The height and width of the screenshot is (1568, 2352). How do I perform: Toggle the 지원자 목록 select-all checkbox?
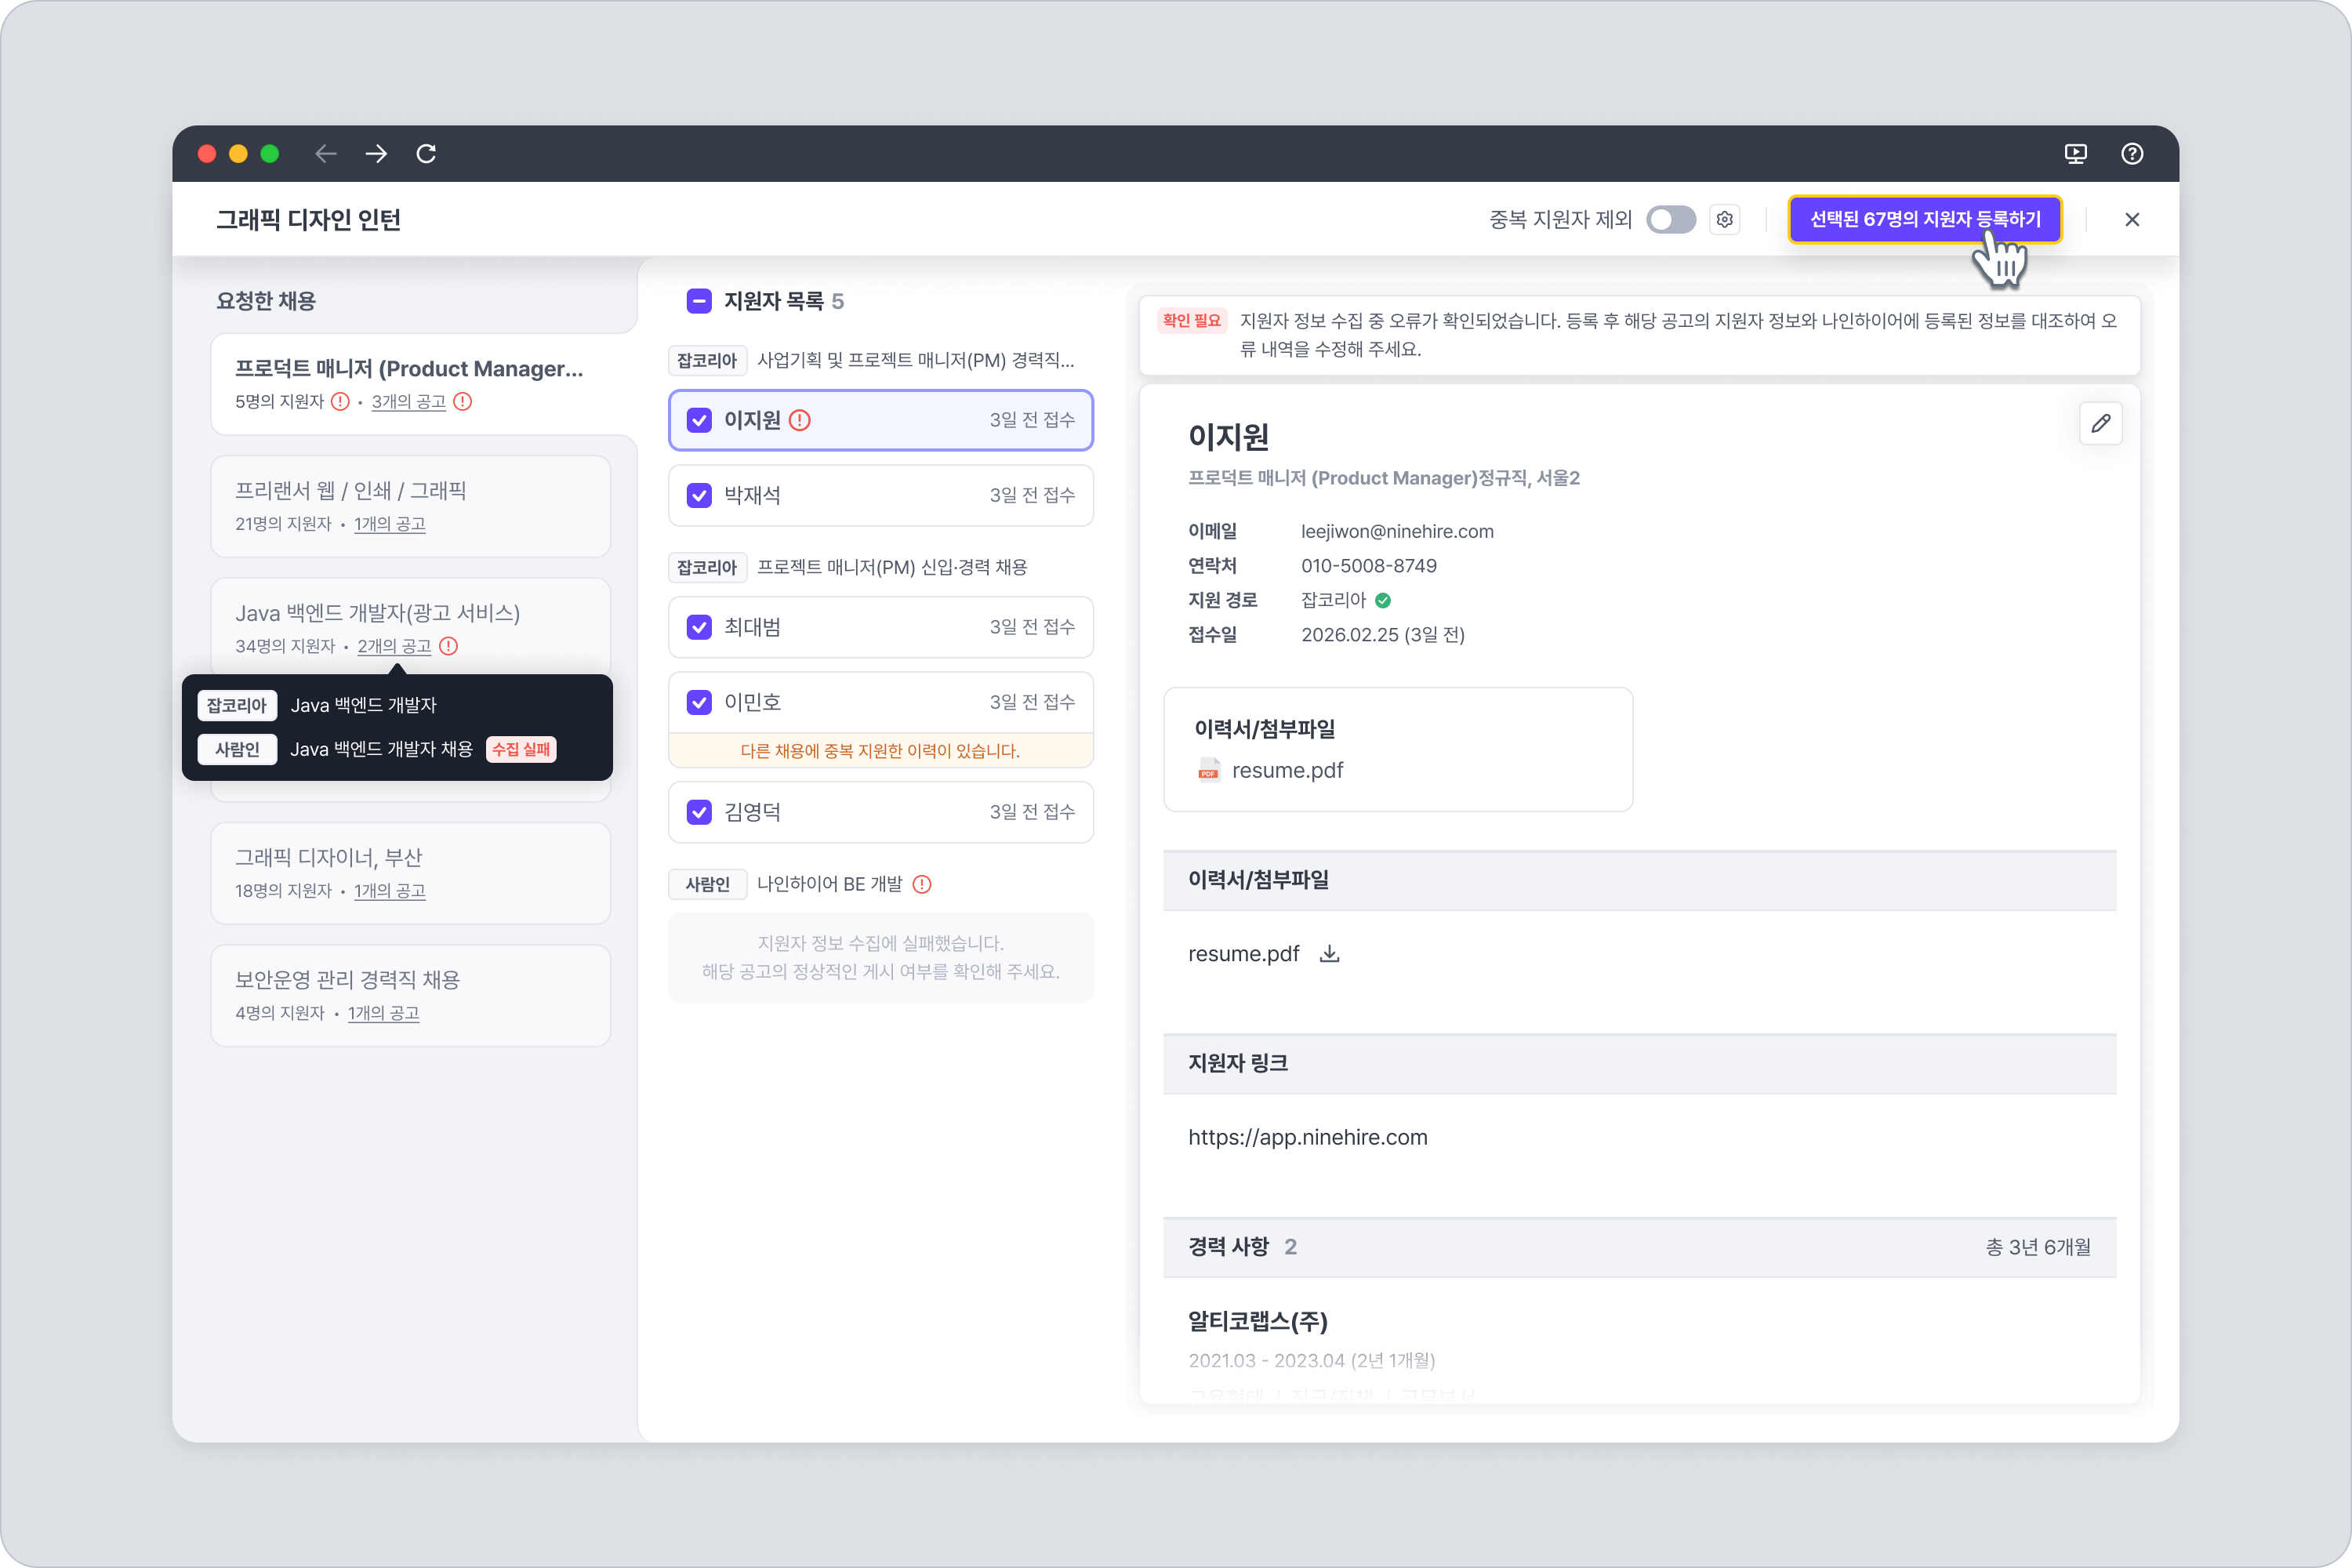pyautogui.click(x=699, y=301)
